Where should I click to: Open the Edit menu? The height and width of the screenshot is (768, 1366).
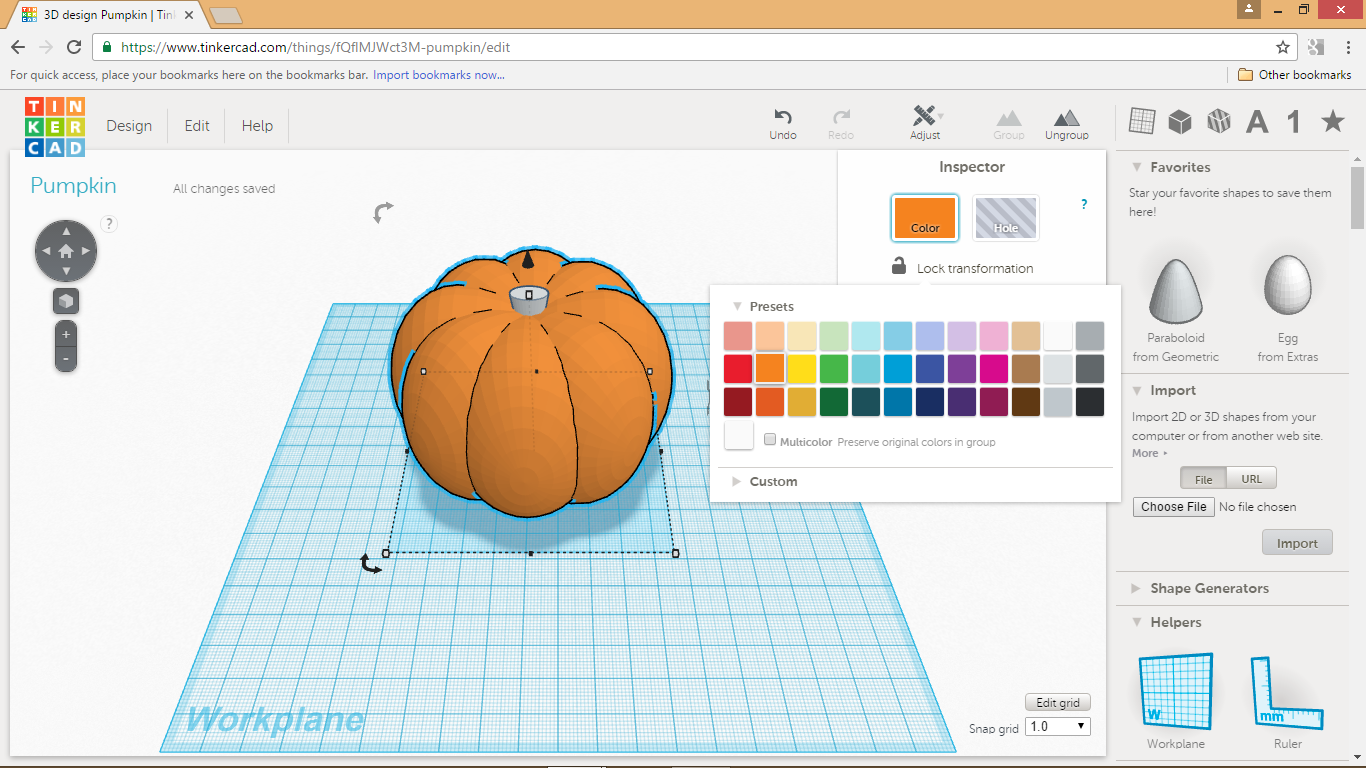click(x=196, y=125)
